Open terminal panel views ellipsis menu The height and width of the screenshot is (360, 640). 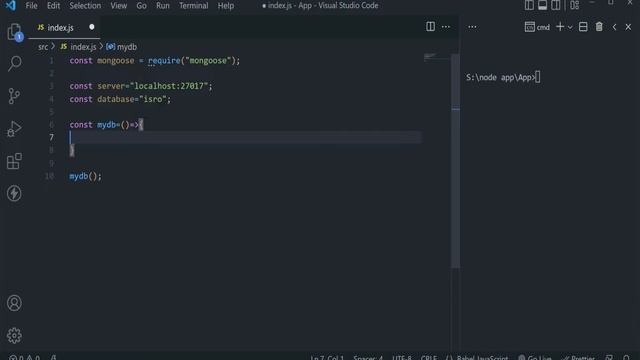coord(472,27)
